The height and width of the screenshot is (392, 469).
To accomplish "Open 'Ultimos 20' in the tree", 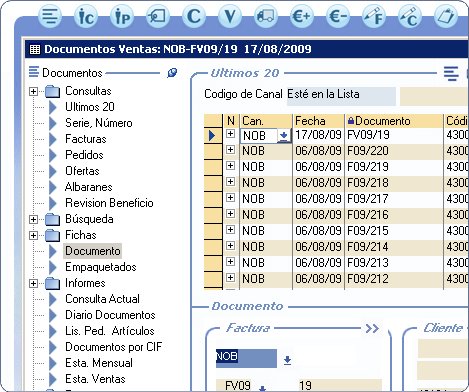I will 90,107.
